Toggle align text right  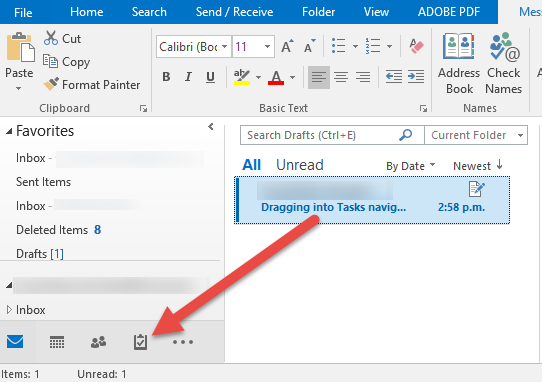pos(363,77)
